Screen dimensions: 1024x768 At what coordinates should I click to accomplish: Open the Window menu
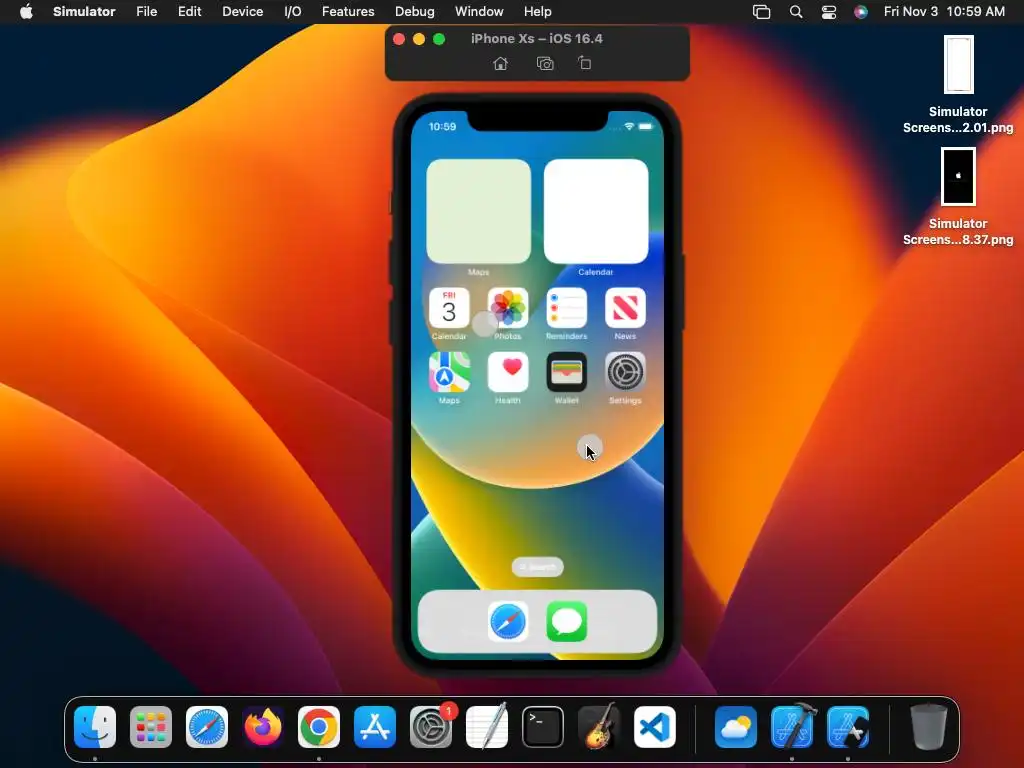[x=479, y=12]
